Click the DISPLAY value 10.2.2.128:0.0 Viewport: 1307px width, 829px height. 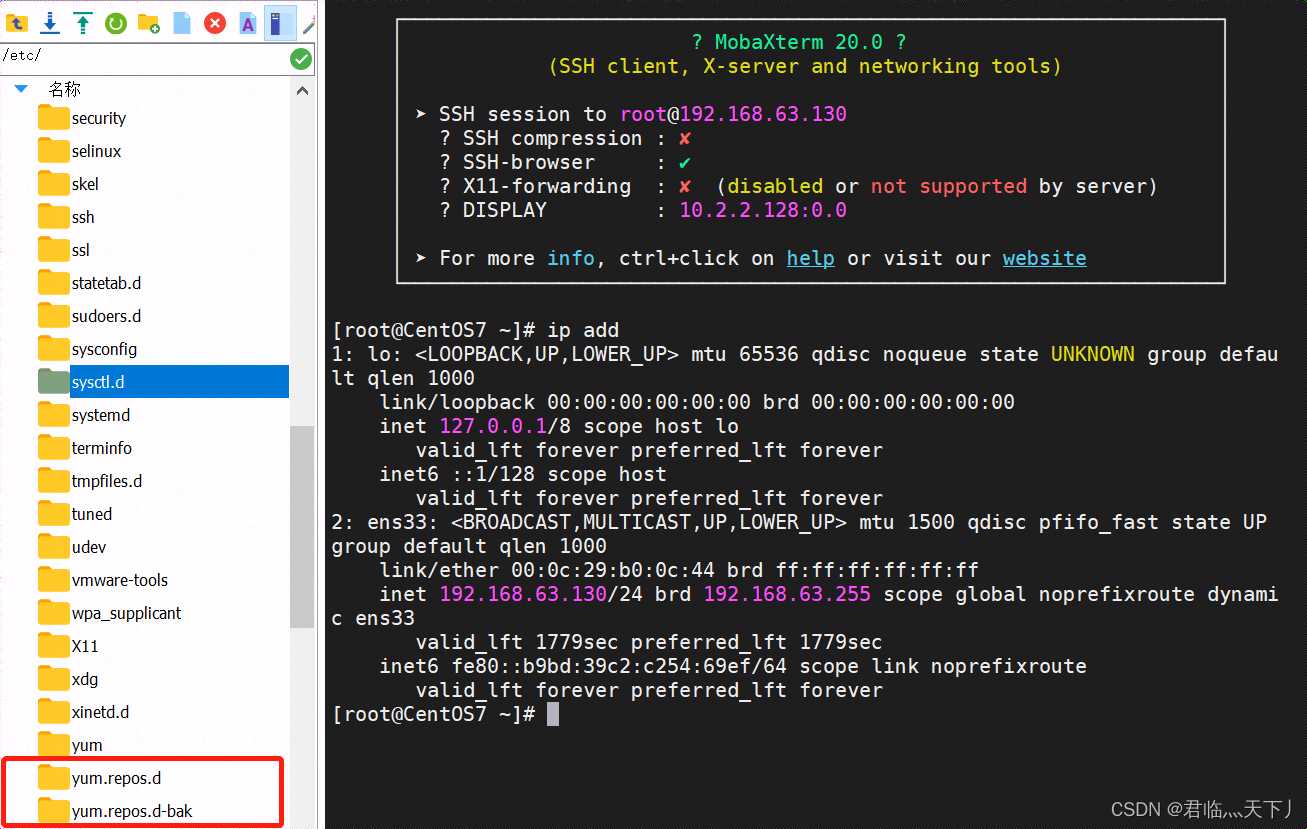click(763, 210)
